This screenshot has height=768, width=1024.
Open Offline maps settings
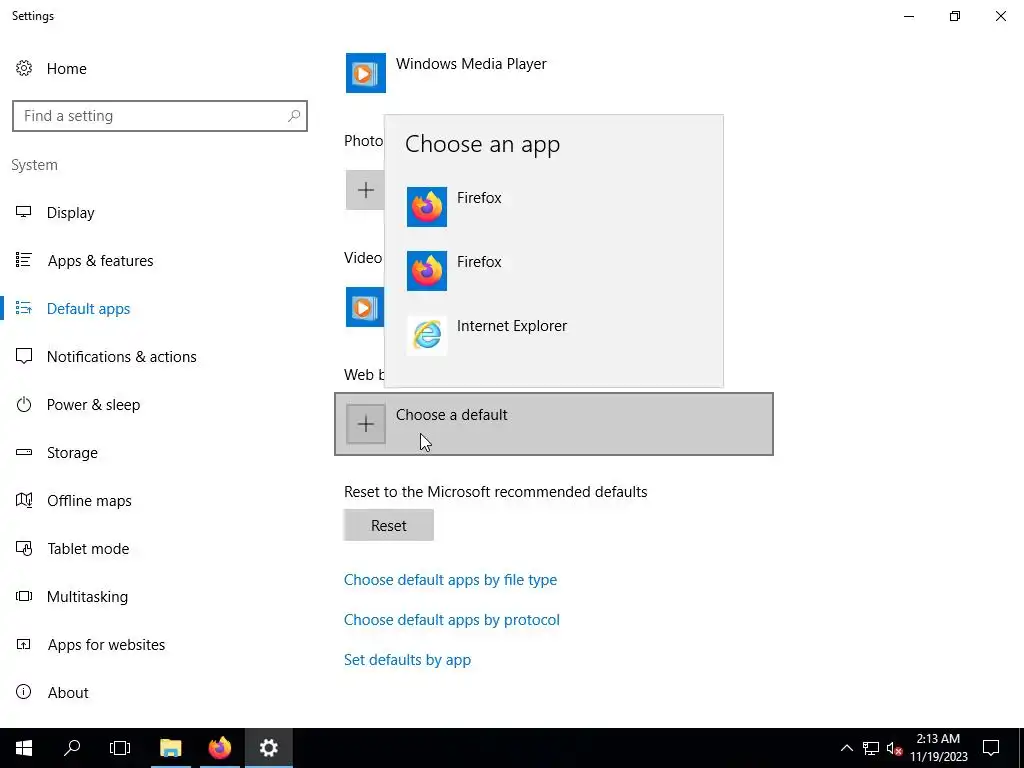point(89,501)
